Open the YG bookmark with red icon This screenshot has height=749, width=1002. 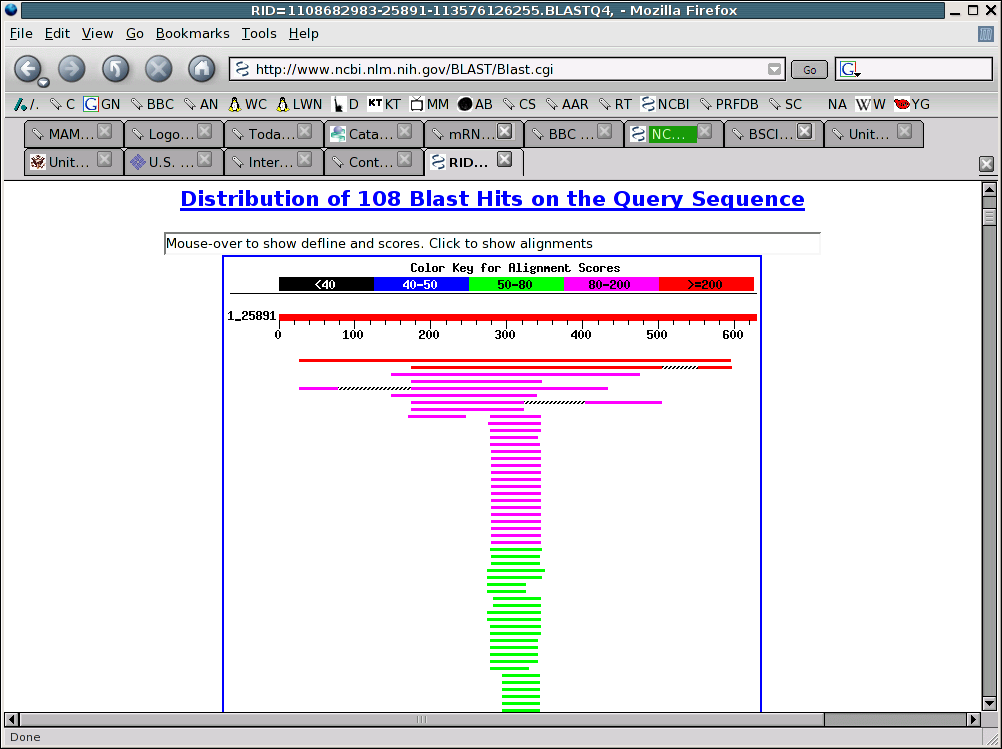point(911,104)
